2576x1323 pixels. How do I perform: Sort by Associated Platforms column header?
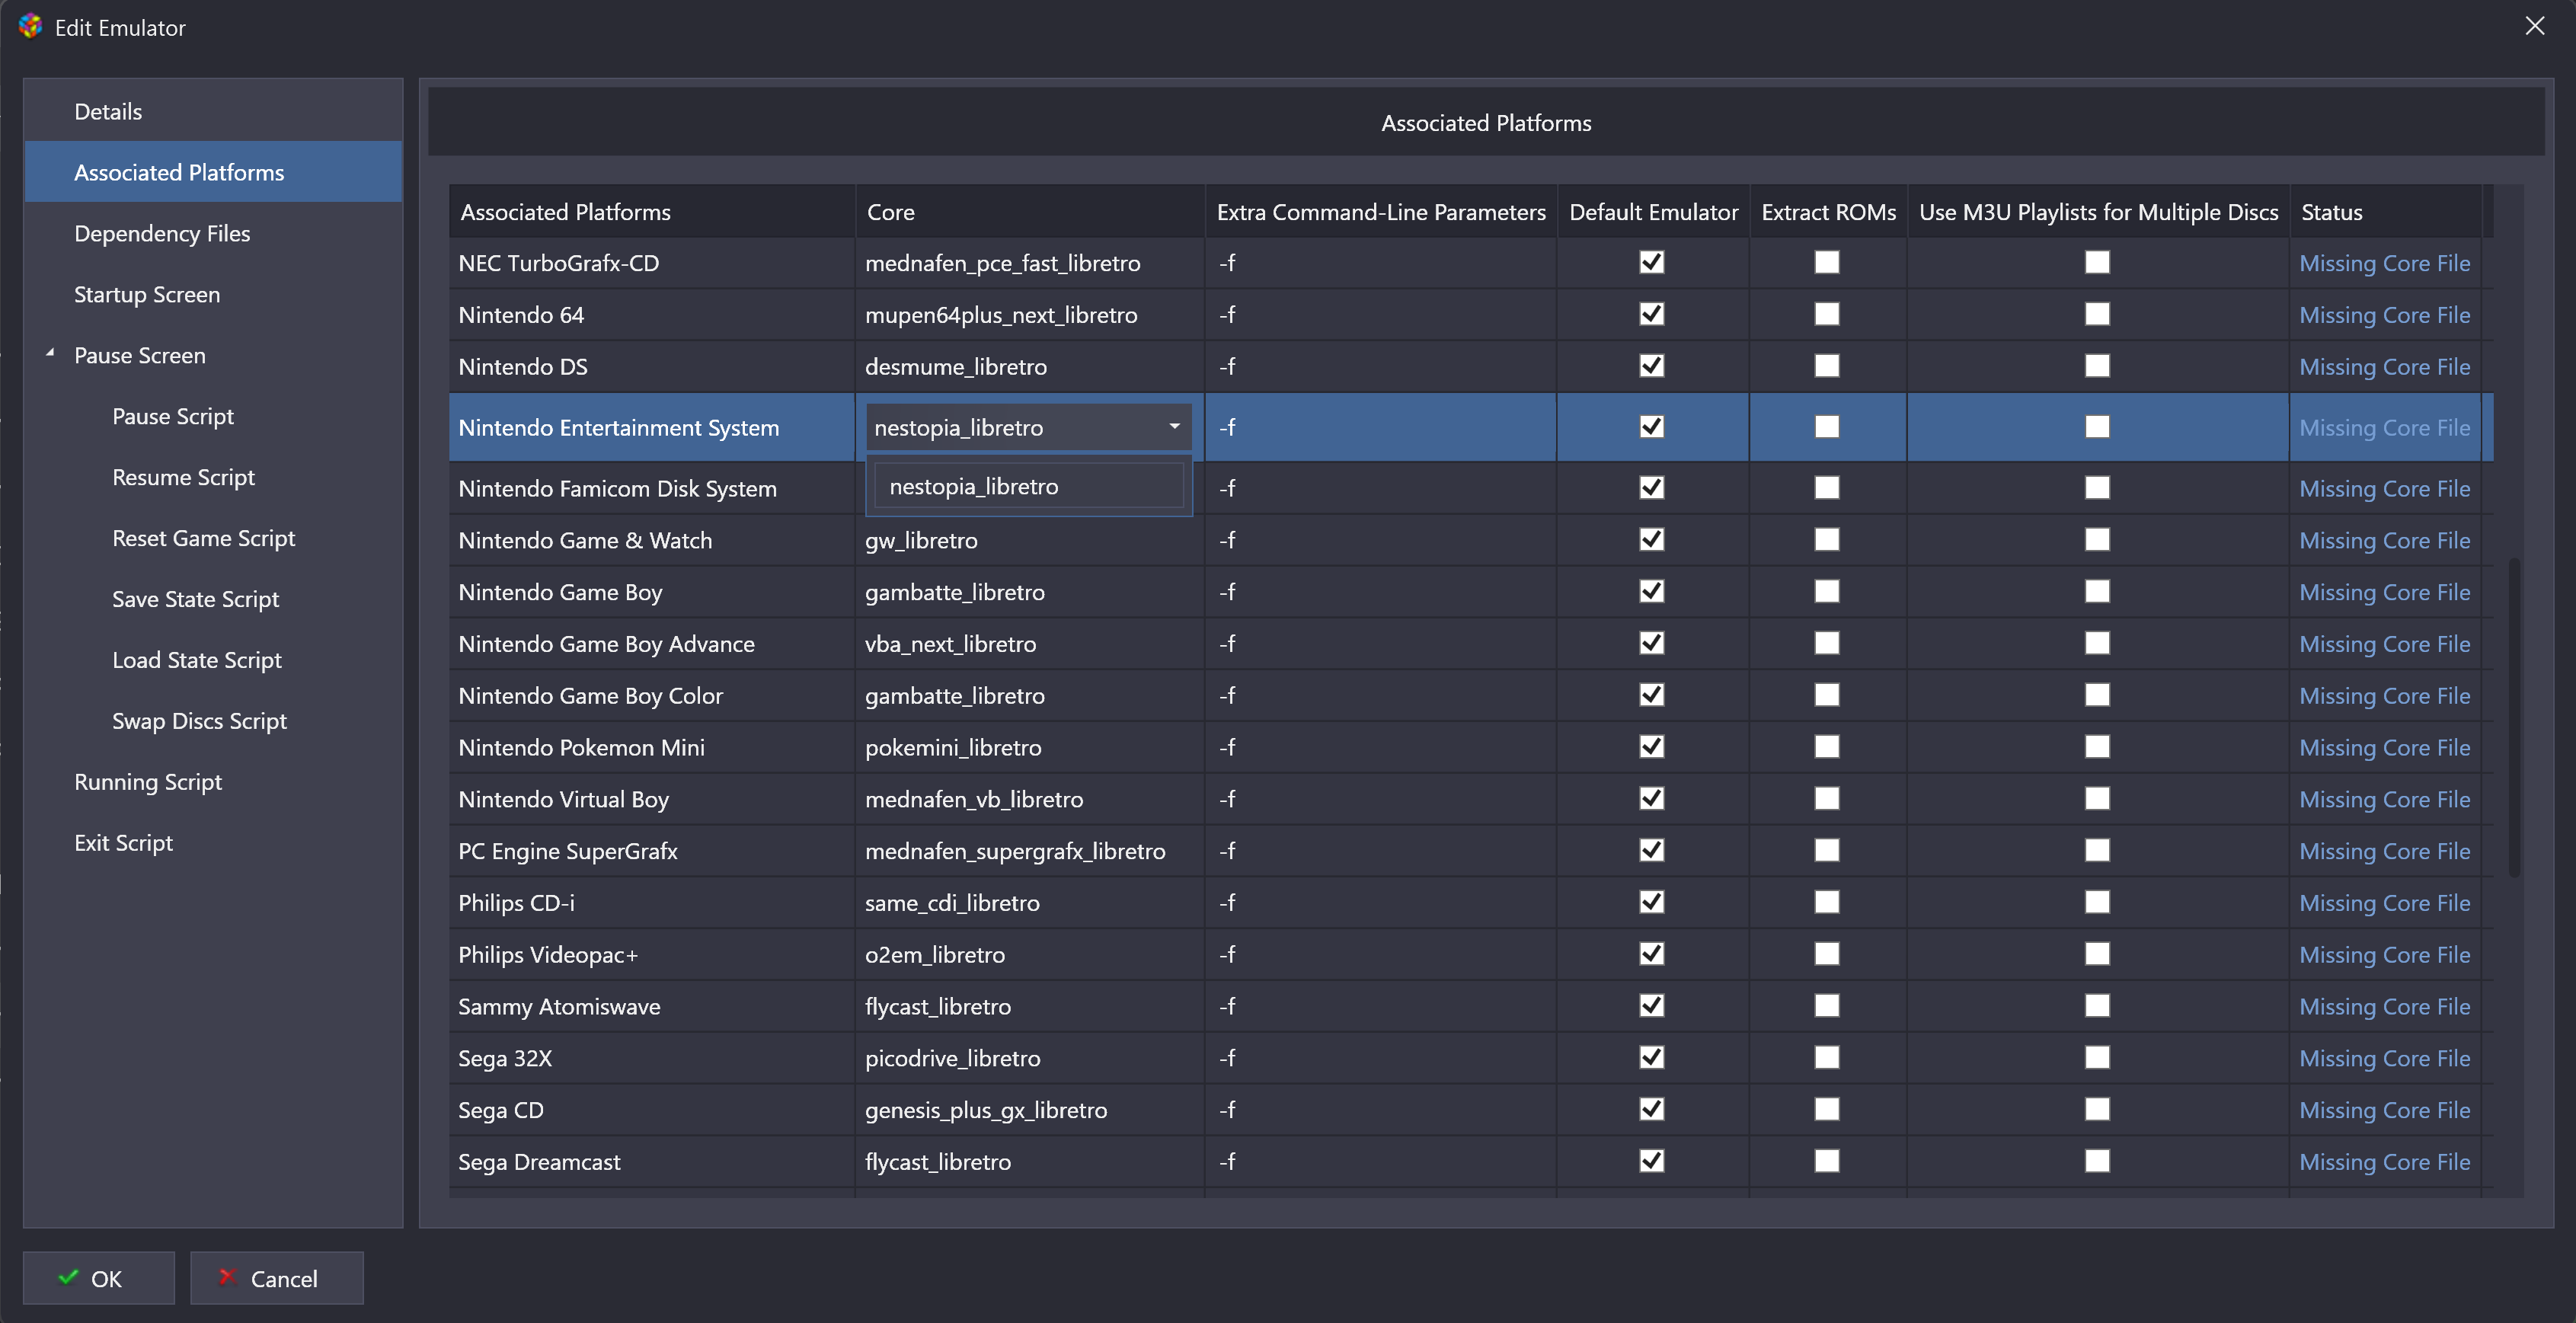tap(652, 211)
